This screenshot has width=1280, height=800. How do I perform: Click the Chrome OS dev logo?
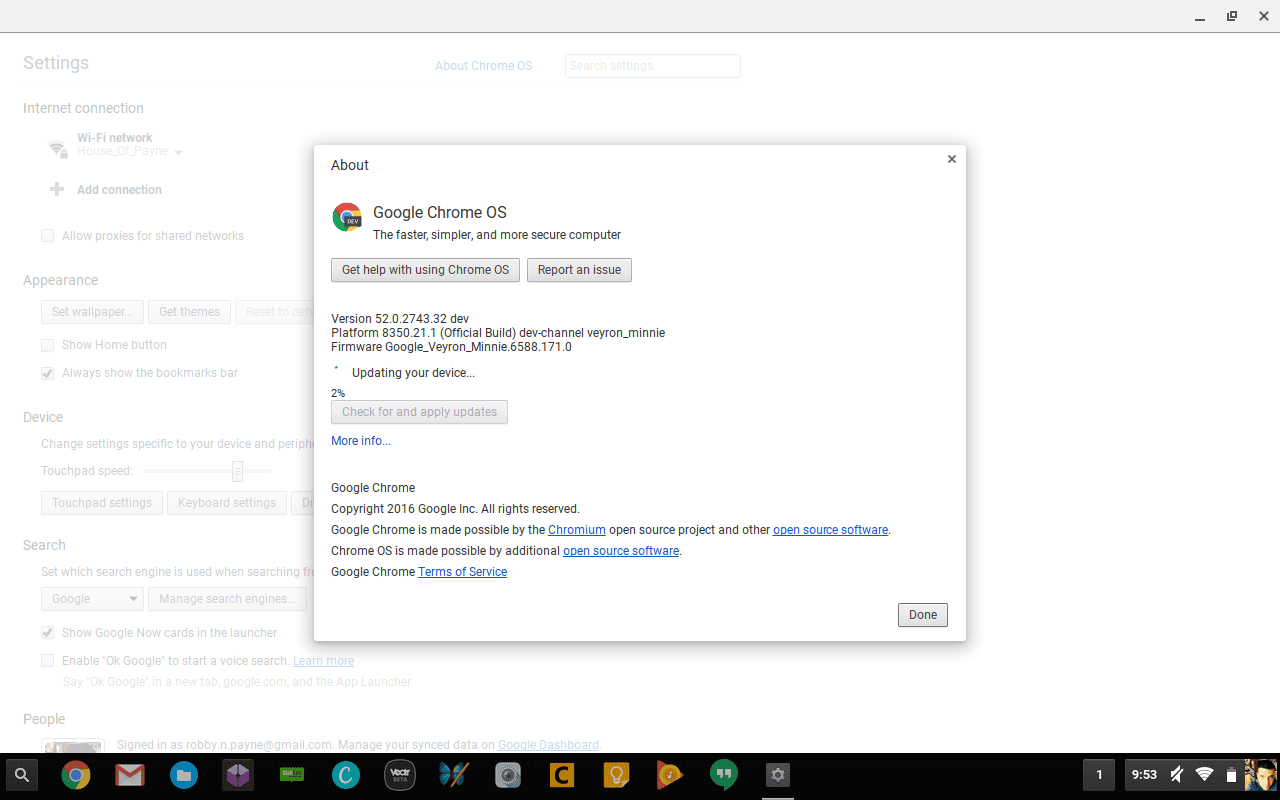(347, 217)
